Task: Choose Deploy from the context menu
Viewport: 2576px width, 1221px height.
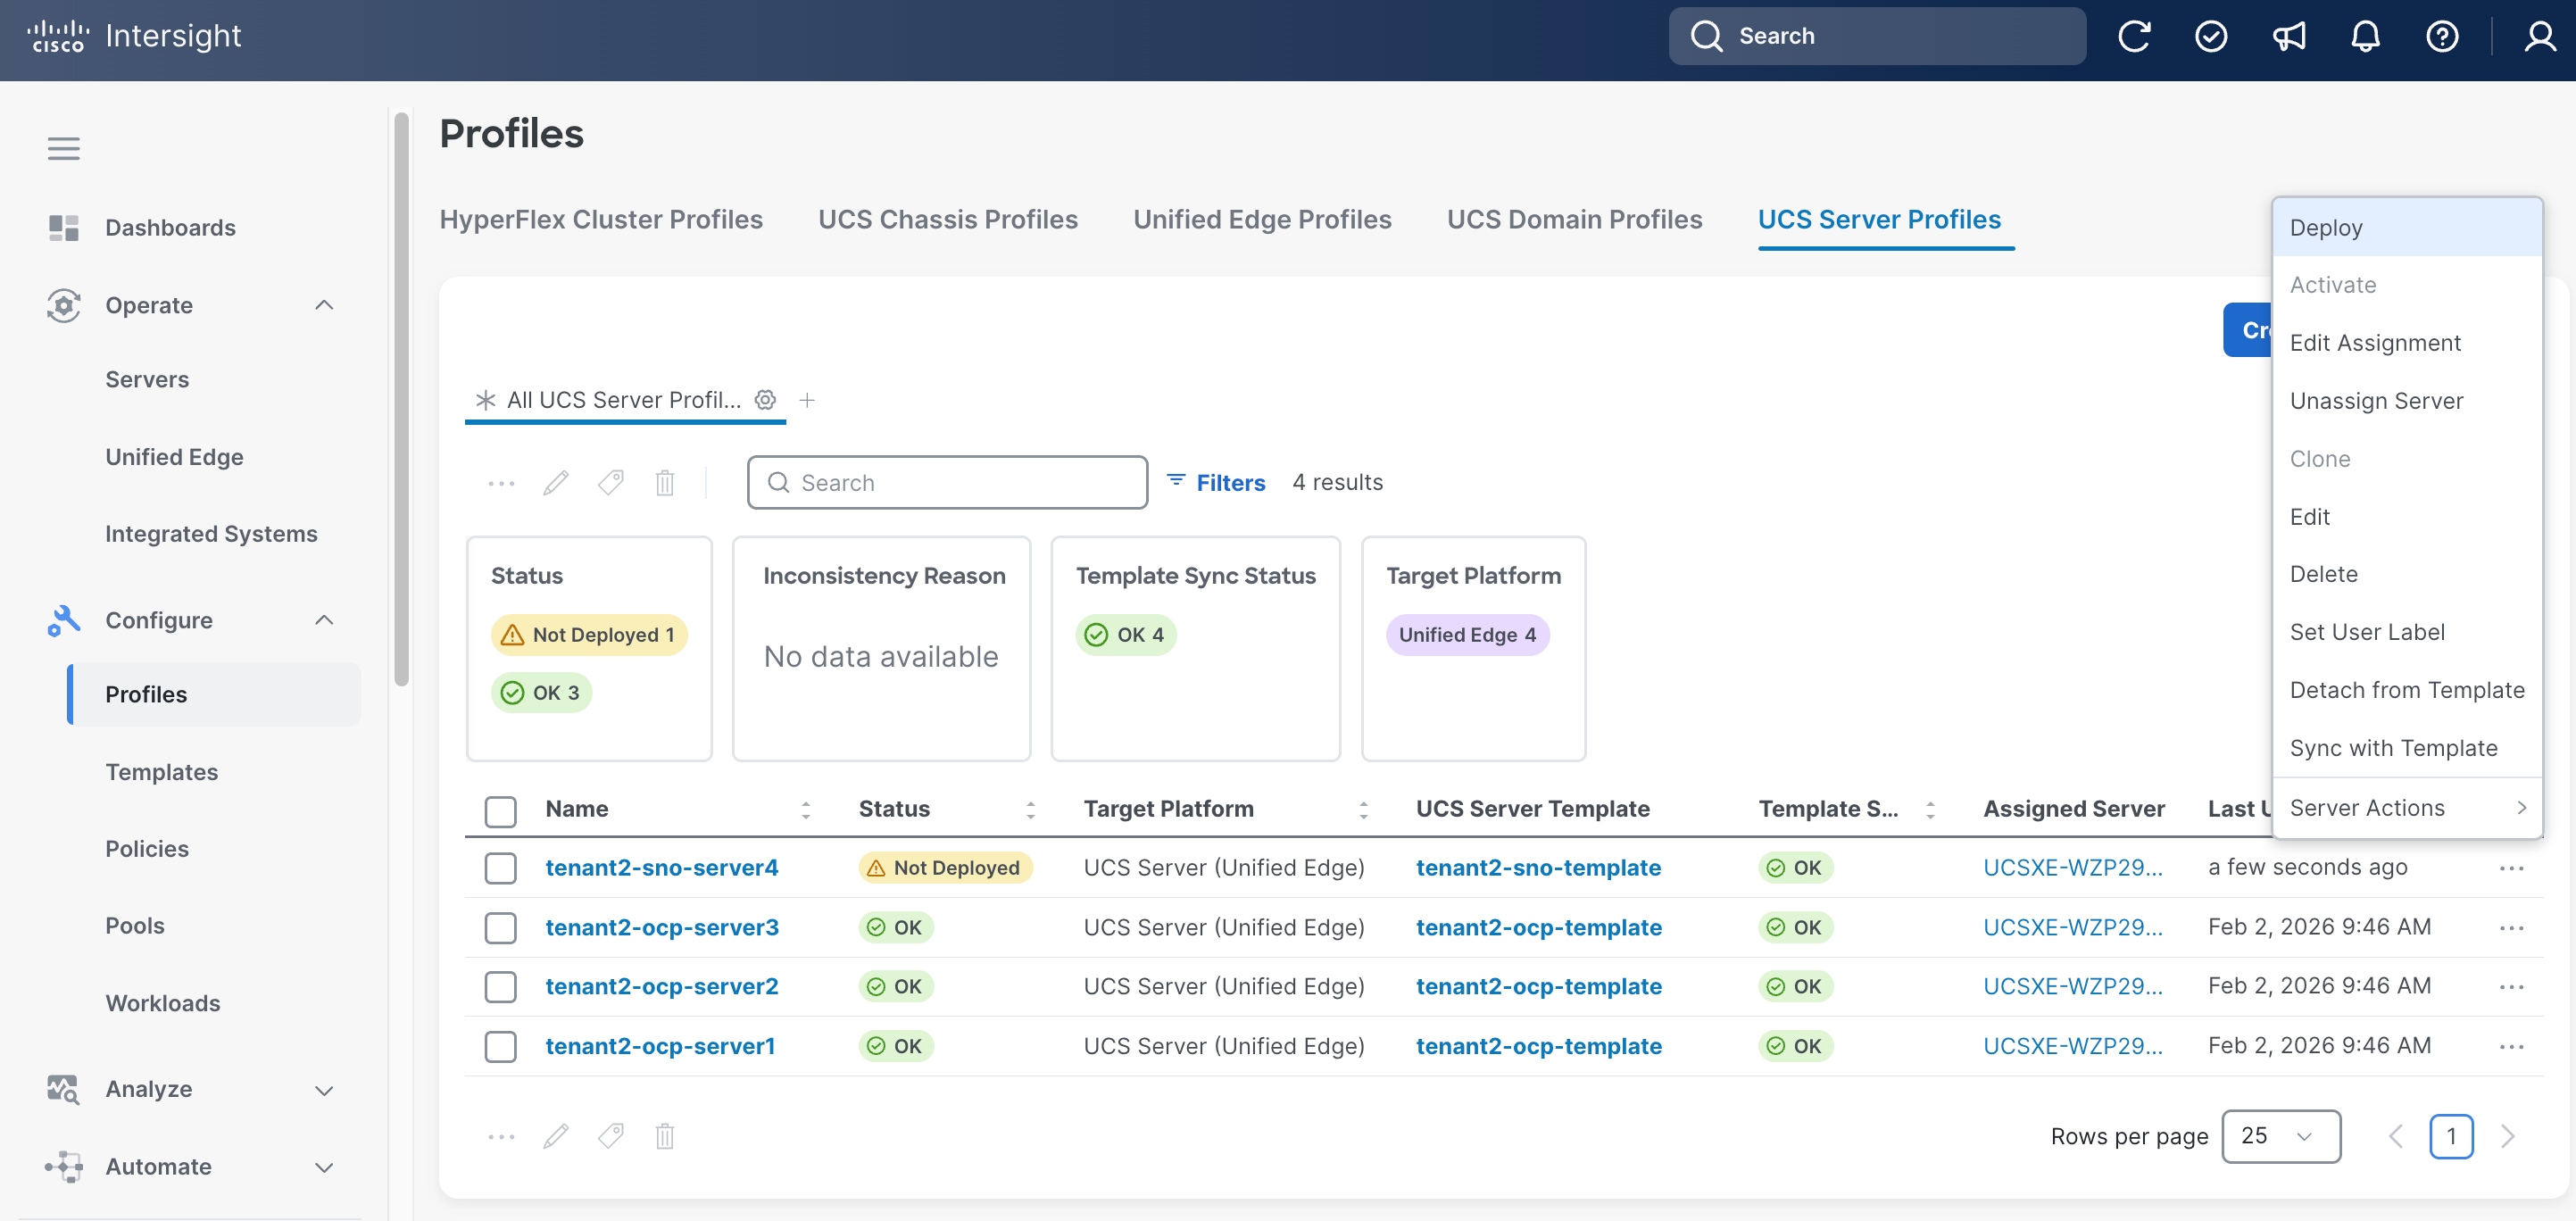Action: 2407,228
